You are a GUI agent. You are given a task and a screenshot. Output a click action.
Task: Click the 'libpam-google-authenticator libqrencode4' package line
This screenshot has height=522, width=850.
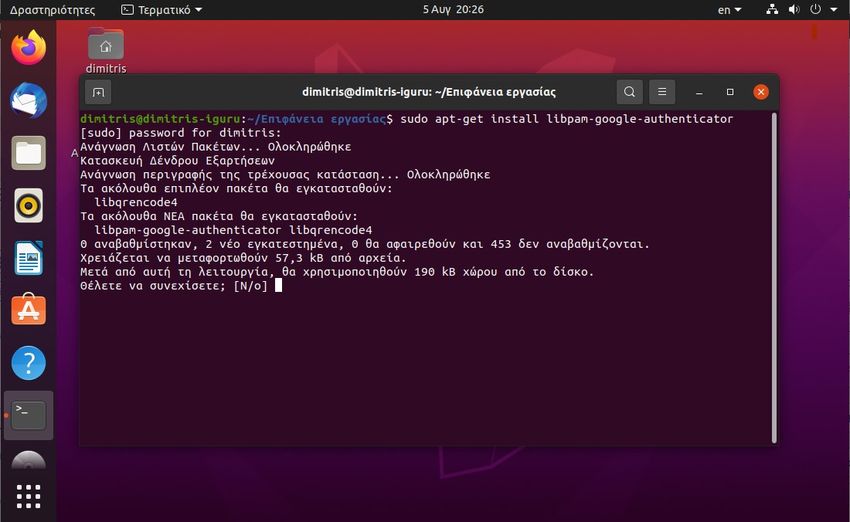(x=233, y=230)
